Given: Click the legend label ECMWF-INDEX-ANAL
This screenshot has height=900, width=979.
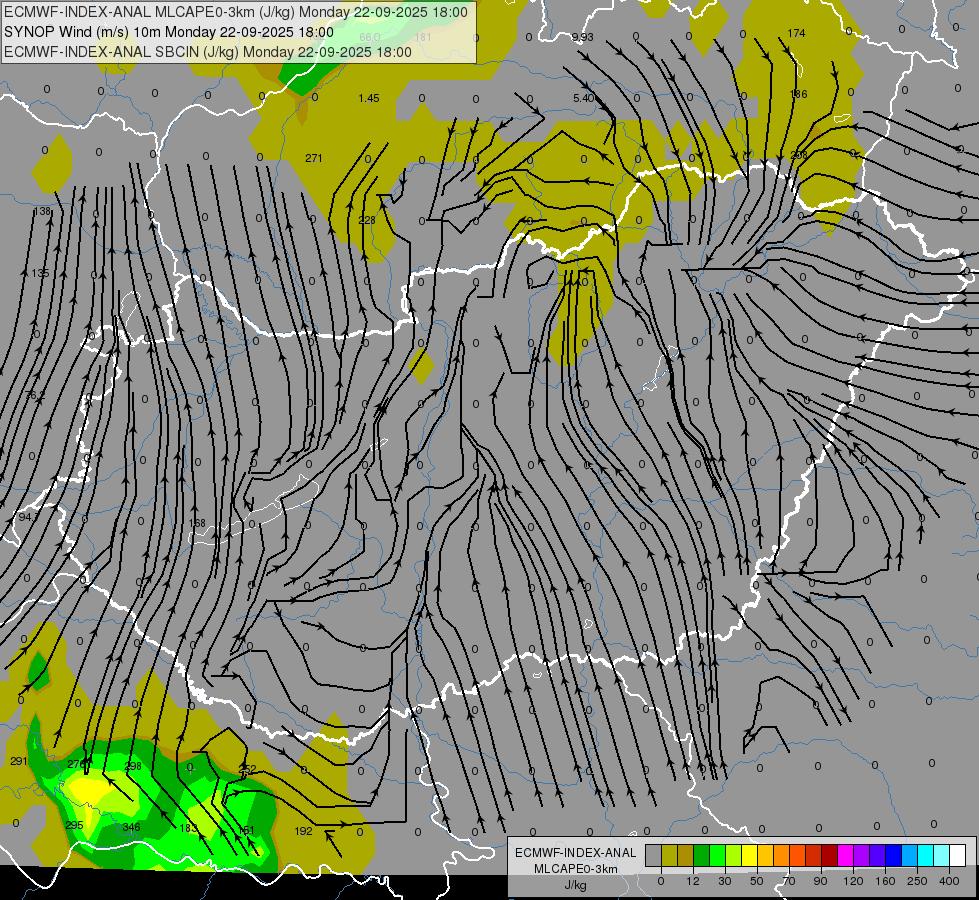Looking at the screenshot, I should (x=576, y=853).
